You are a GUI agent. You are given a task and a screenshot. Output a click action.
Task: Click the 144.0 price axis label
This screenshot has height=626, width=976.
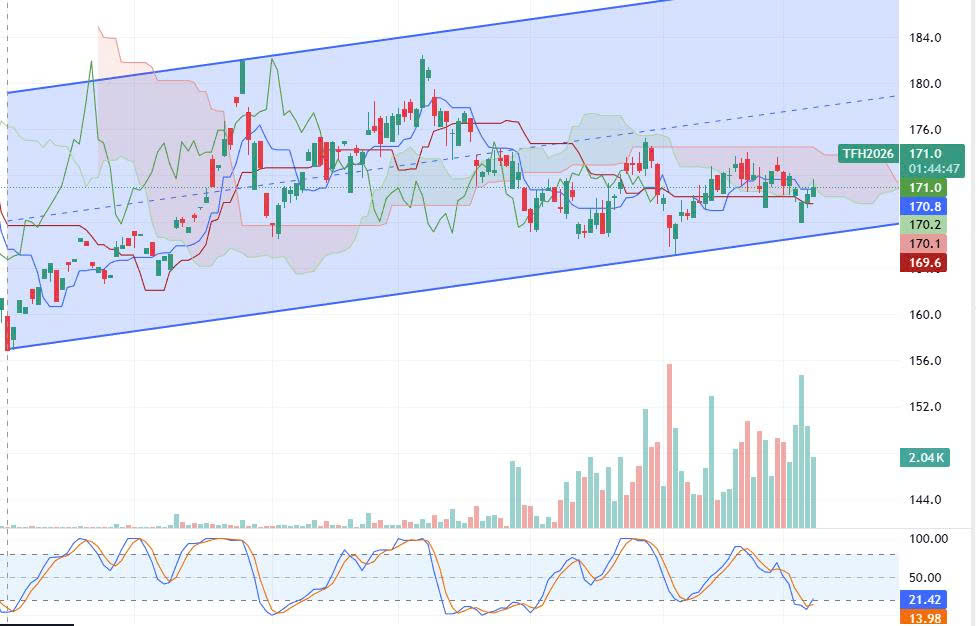click(924, 500)
